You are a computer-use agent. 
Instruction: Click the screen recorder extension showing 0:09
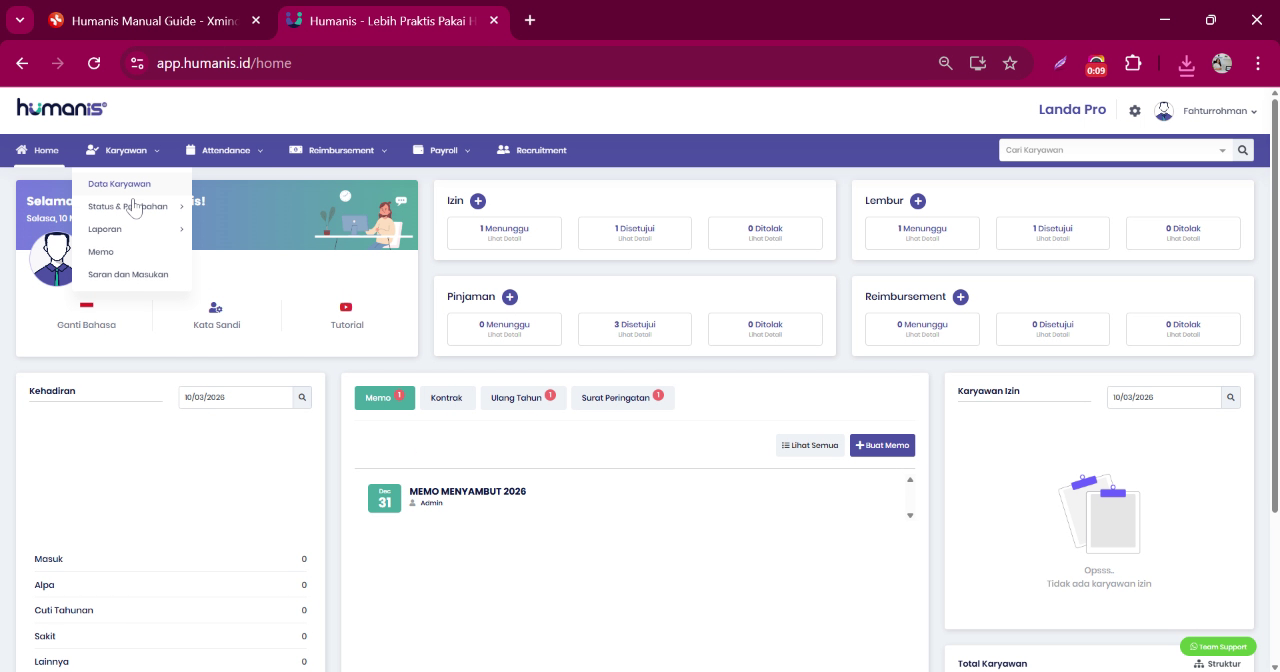click(1096, 65)
